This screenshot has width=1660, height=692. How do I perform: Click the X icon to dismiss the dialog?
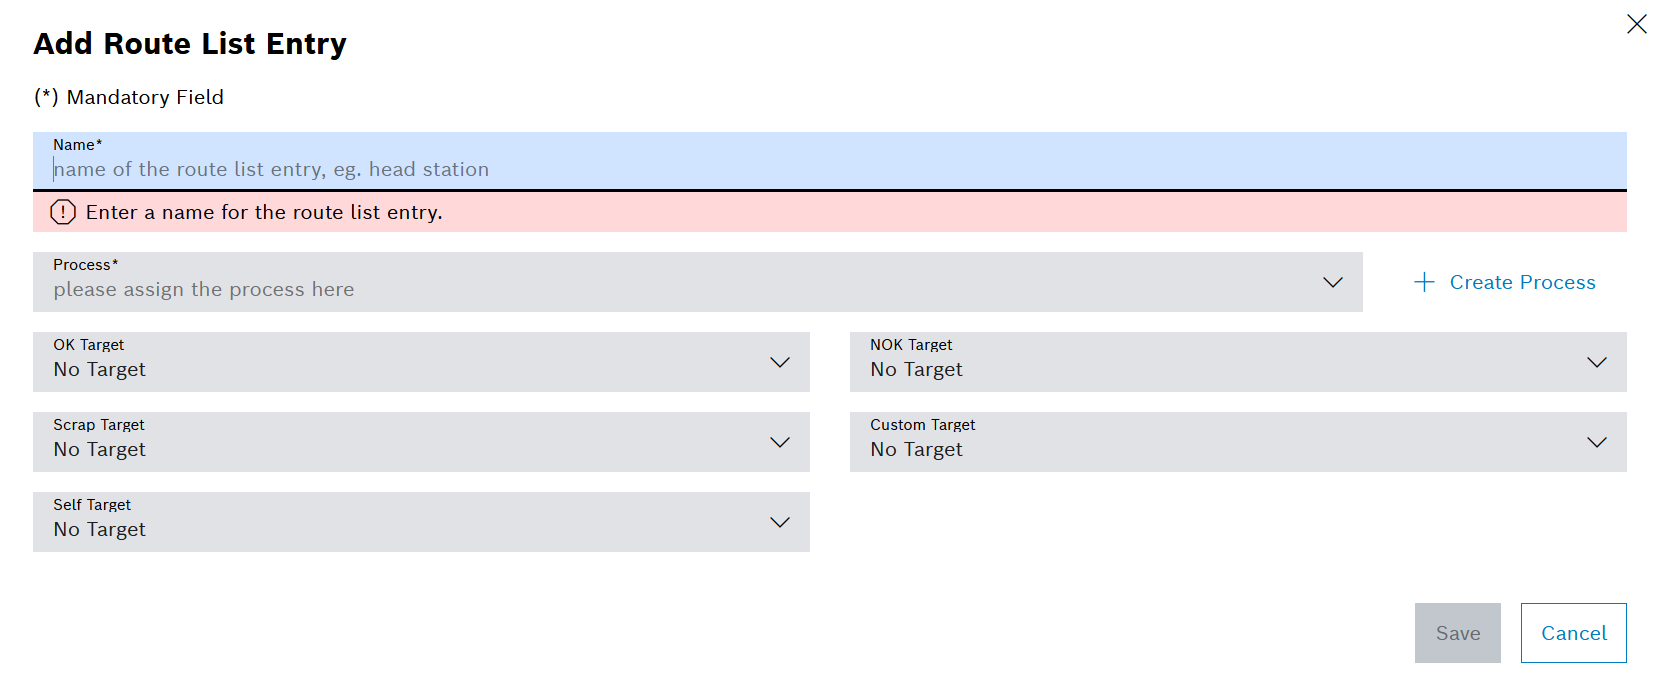point(1637,23)
